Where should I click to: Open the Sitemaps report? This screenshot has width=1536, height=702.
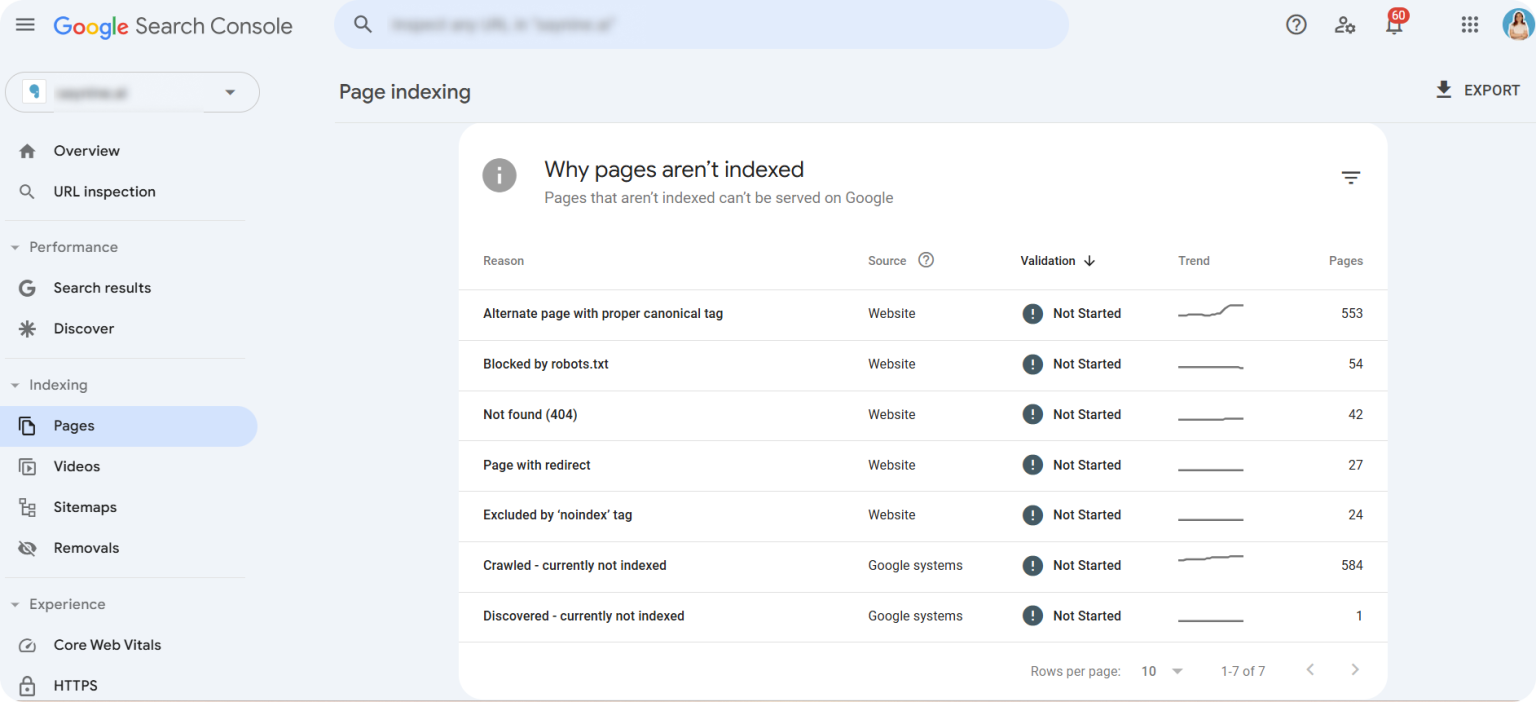(x=85, y=507)
